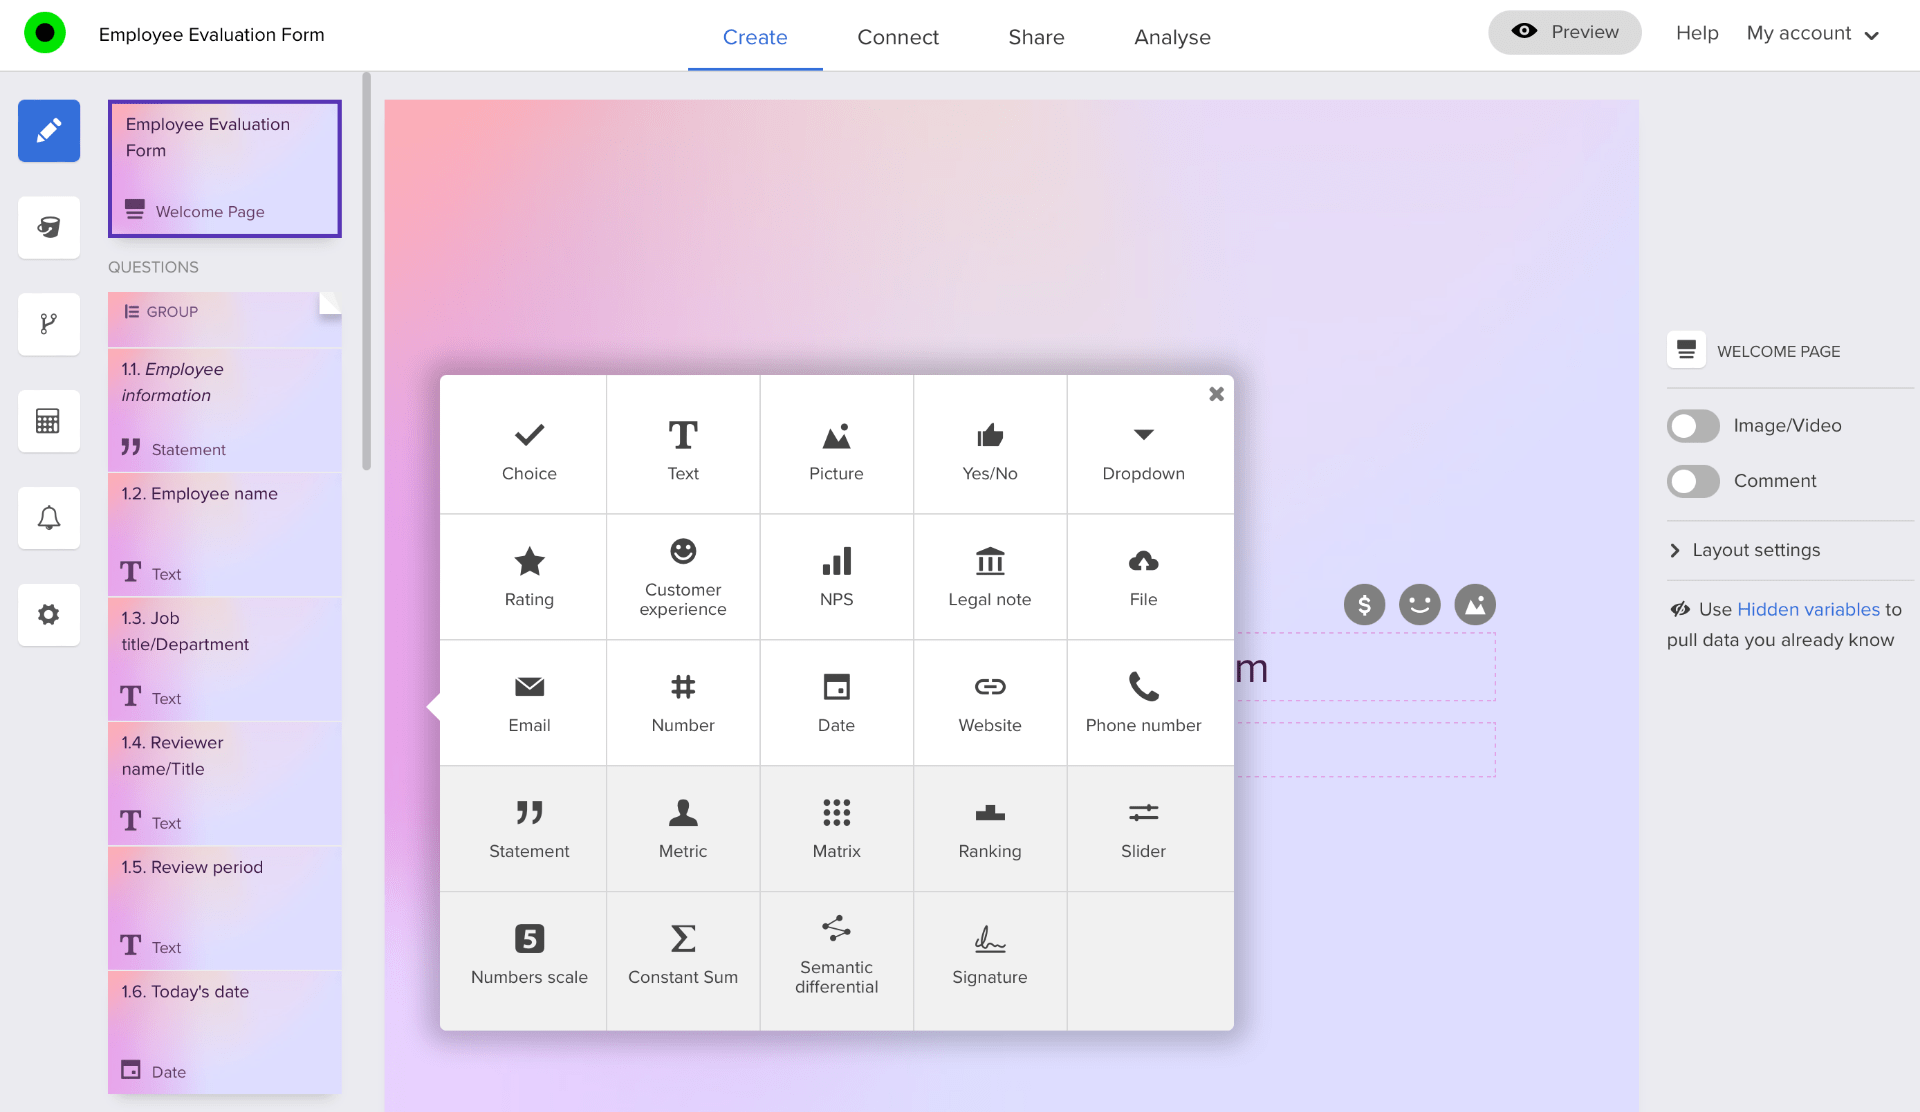1920x1112 pixels.
Task: Enable the Image/Video toggle
Action: click(x=1692, y=426)
